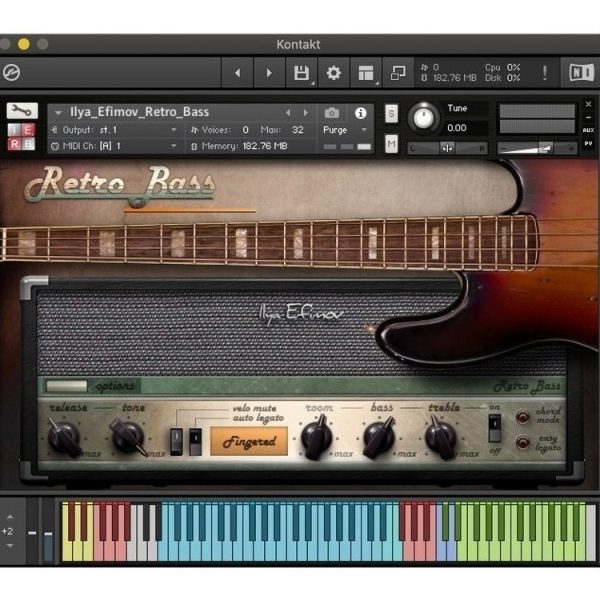Image resolution: width=600 pixels, height=600 pixels.
Task: Open instrument edit mode wrench icon
Action: (22, 111)
